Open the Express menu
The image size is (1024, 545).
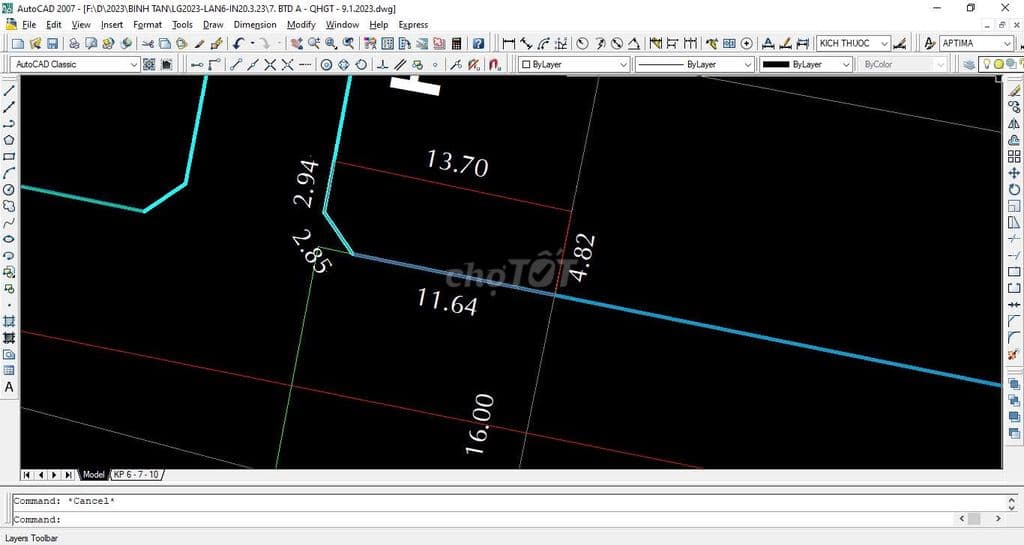click(x=413, y=25)
